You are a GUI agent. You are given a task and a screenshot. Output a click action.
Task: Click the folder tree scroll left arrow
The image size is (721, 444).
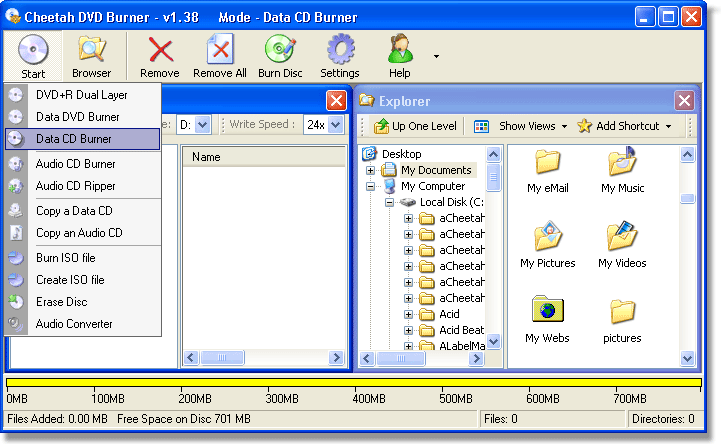tap(367, 358)
